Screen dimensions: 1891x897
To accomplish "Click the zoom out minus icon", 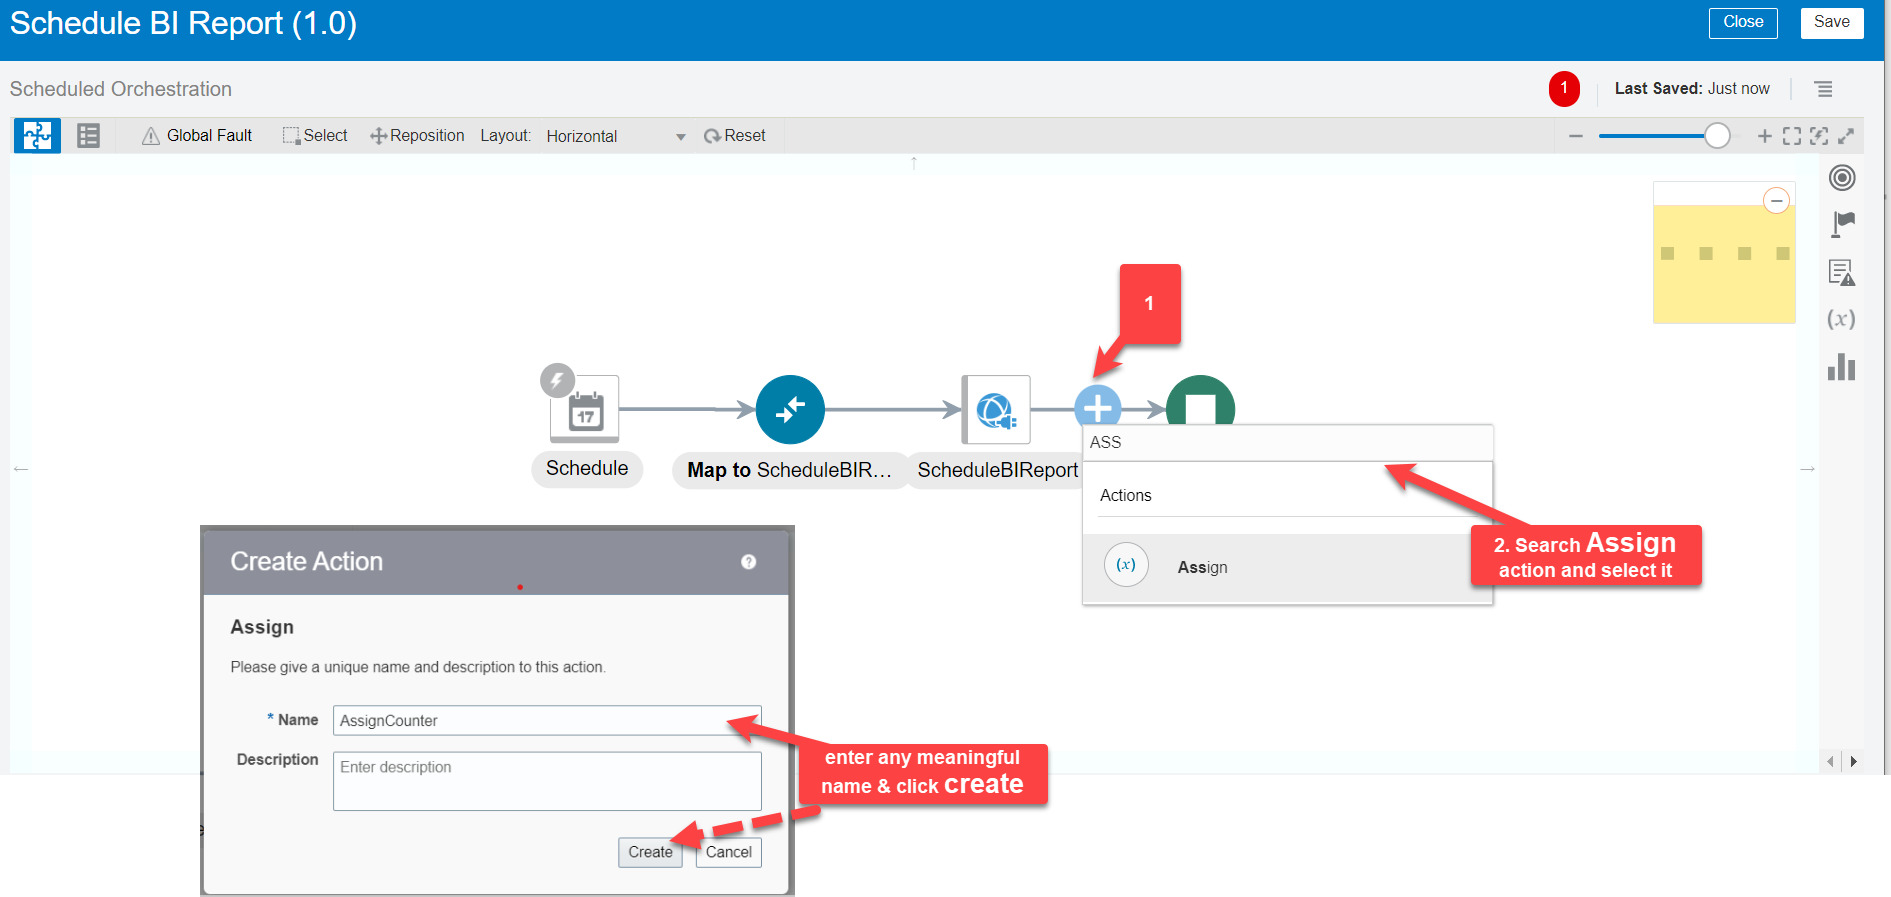I will (x=1576, y=136).
